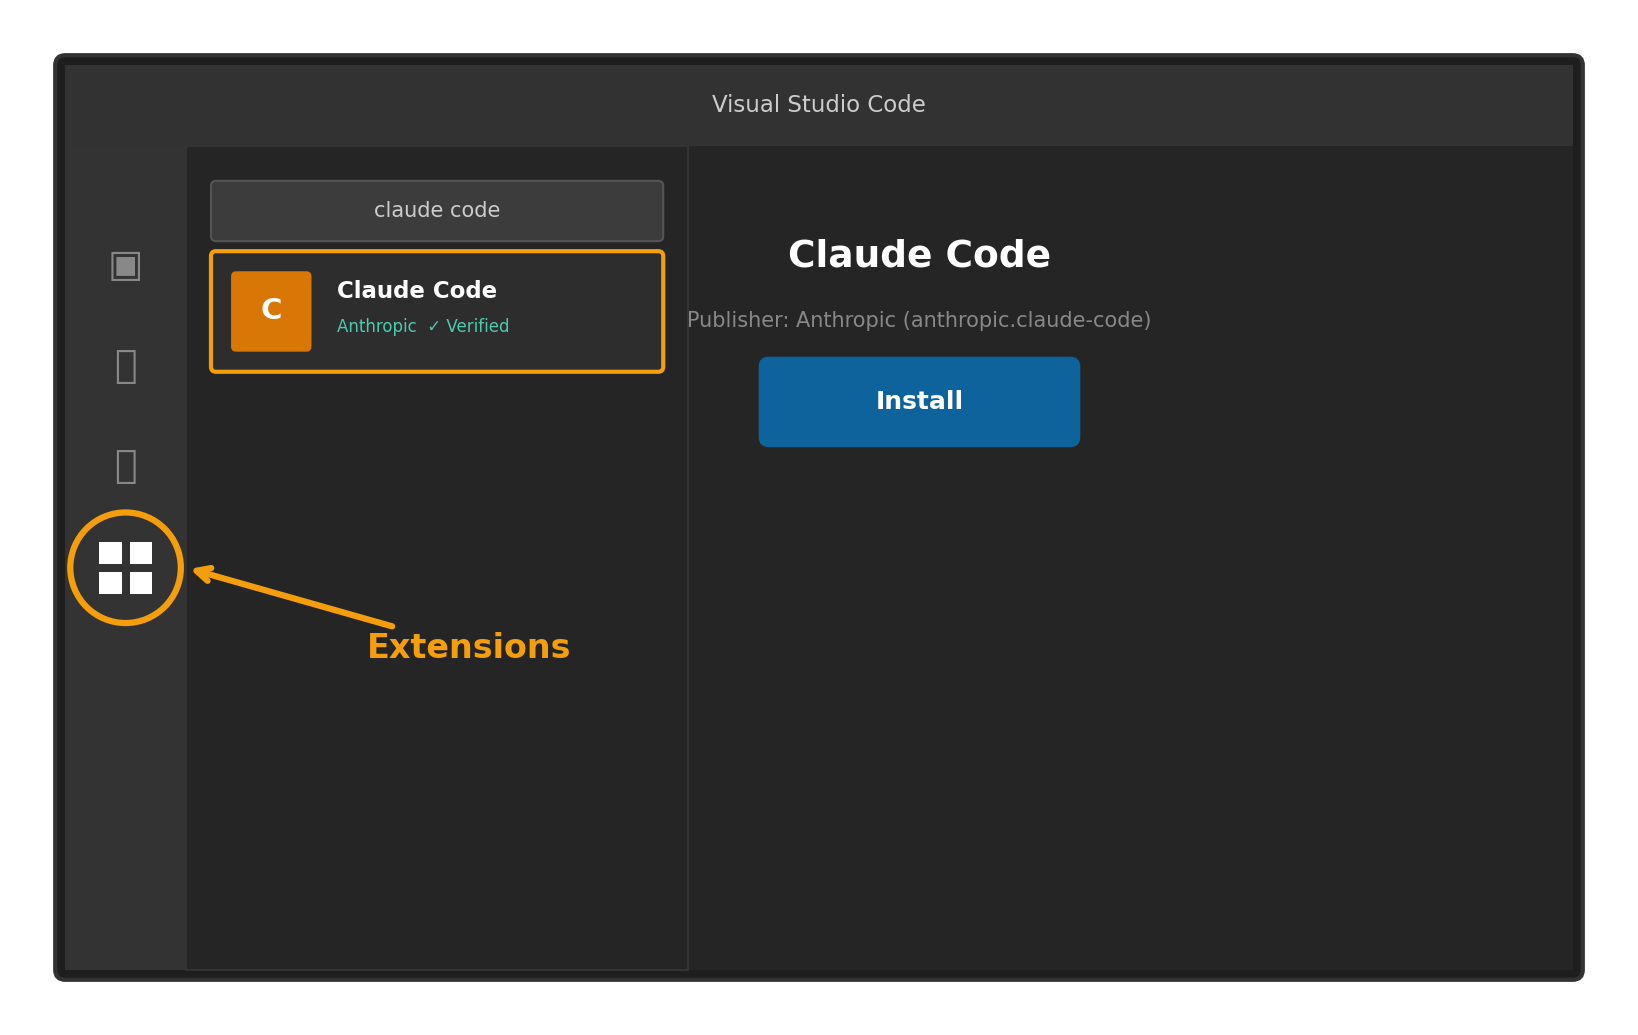Click the Anthropic publisher name in result
Image resolution: width=1638 pixels, height=1035 pixels.
point(376,326)
